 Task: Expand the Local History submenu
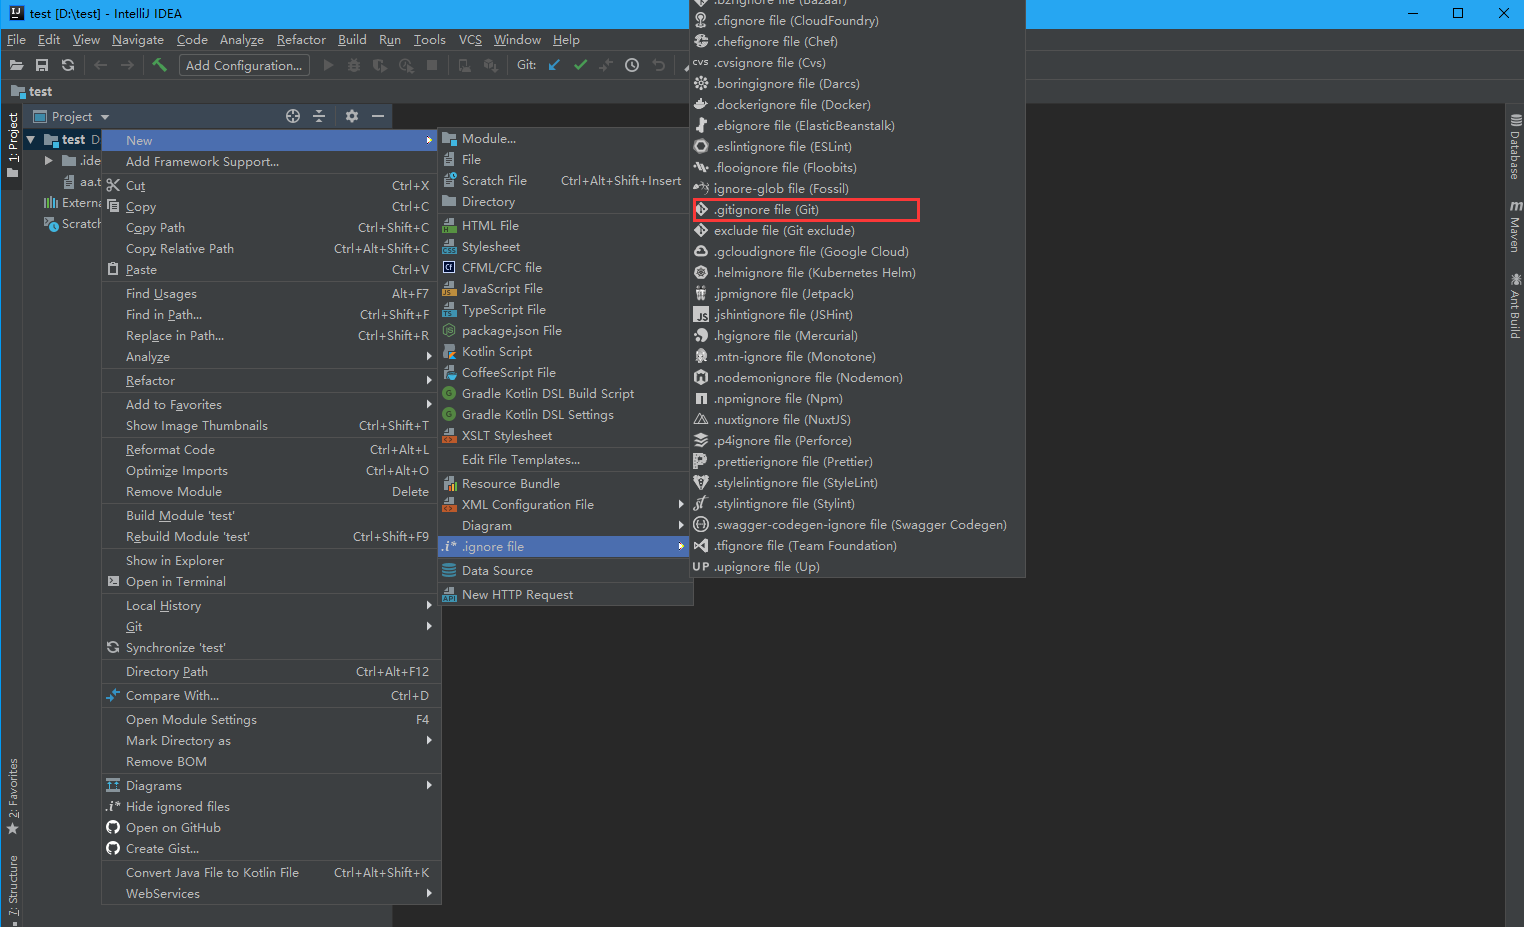(270, 606)
